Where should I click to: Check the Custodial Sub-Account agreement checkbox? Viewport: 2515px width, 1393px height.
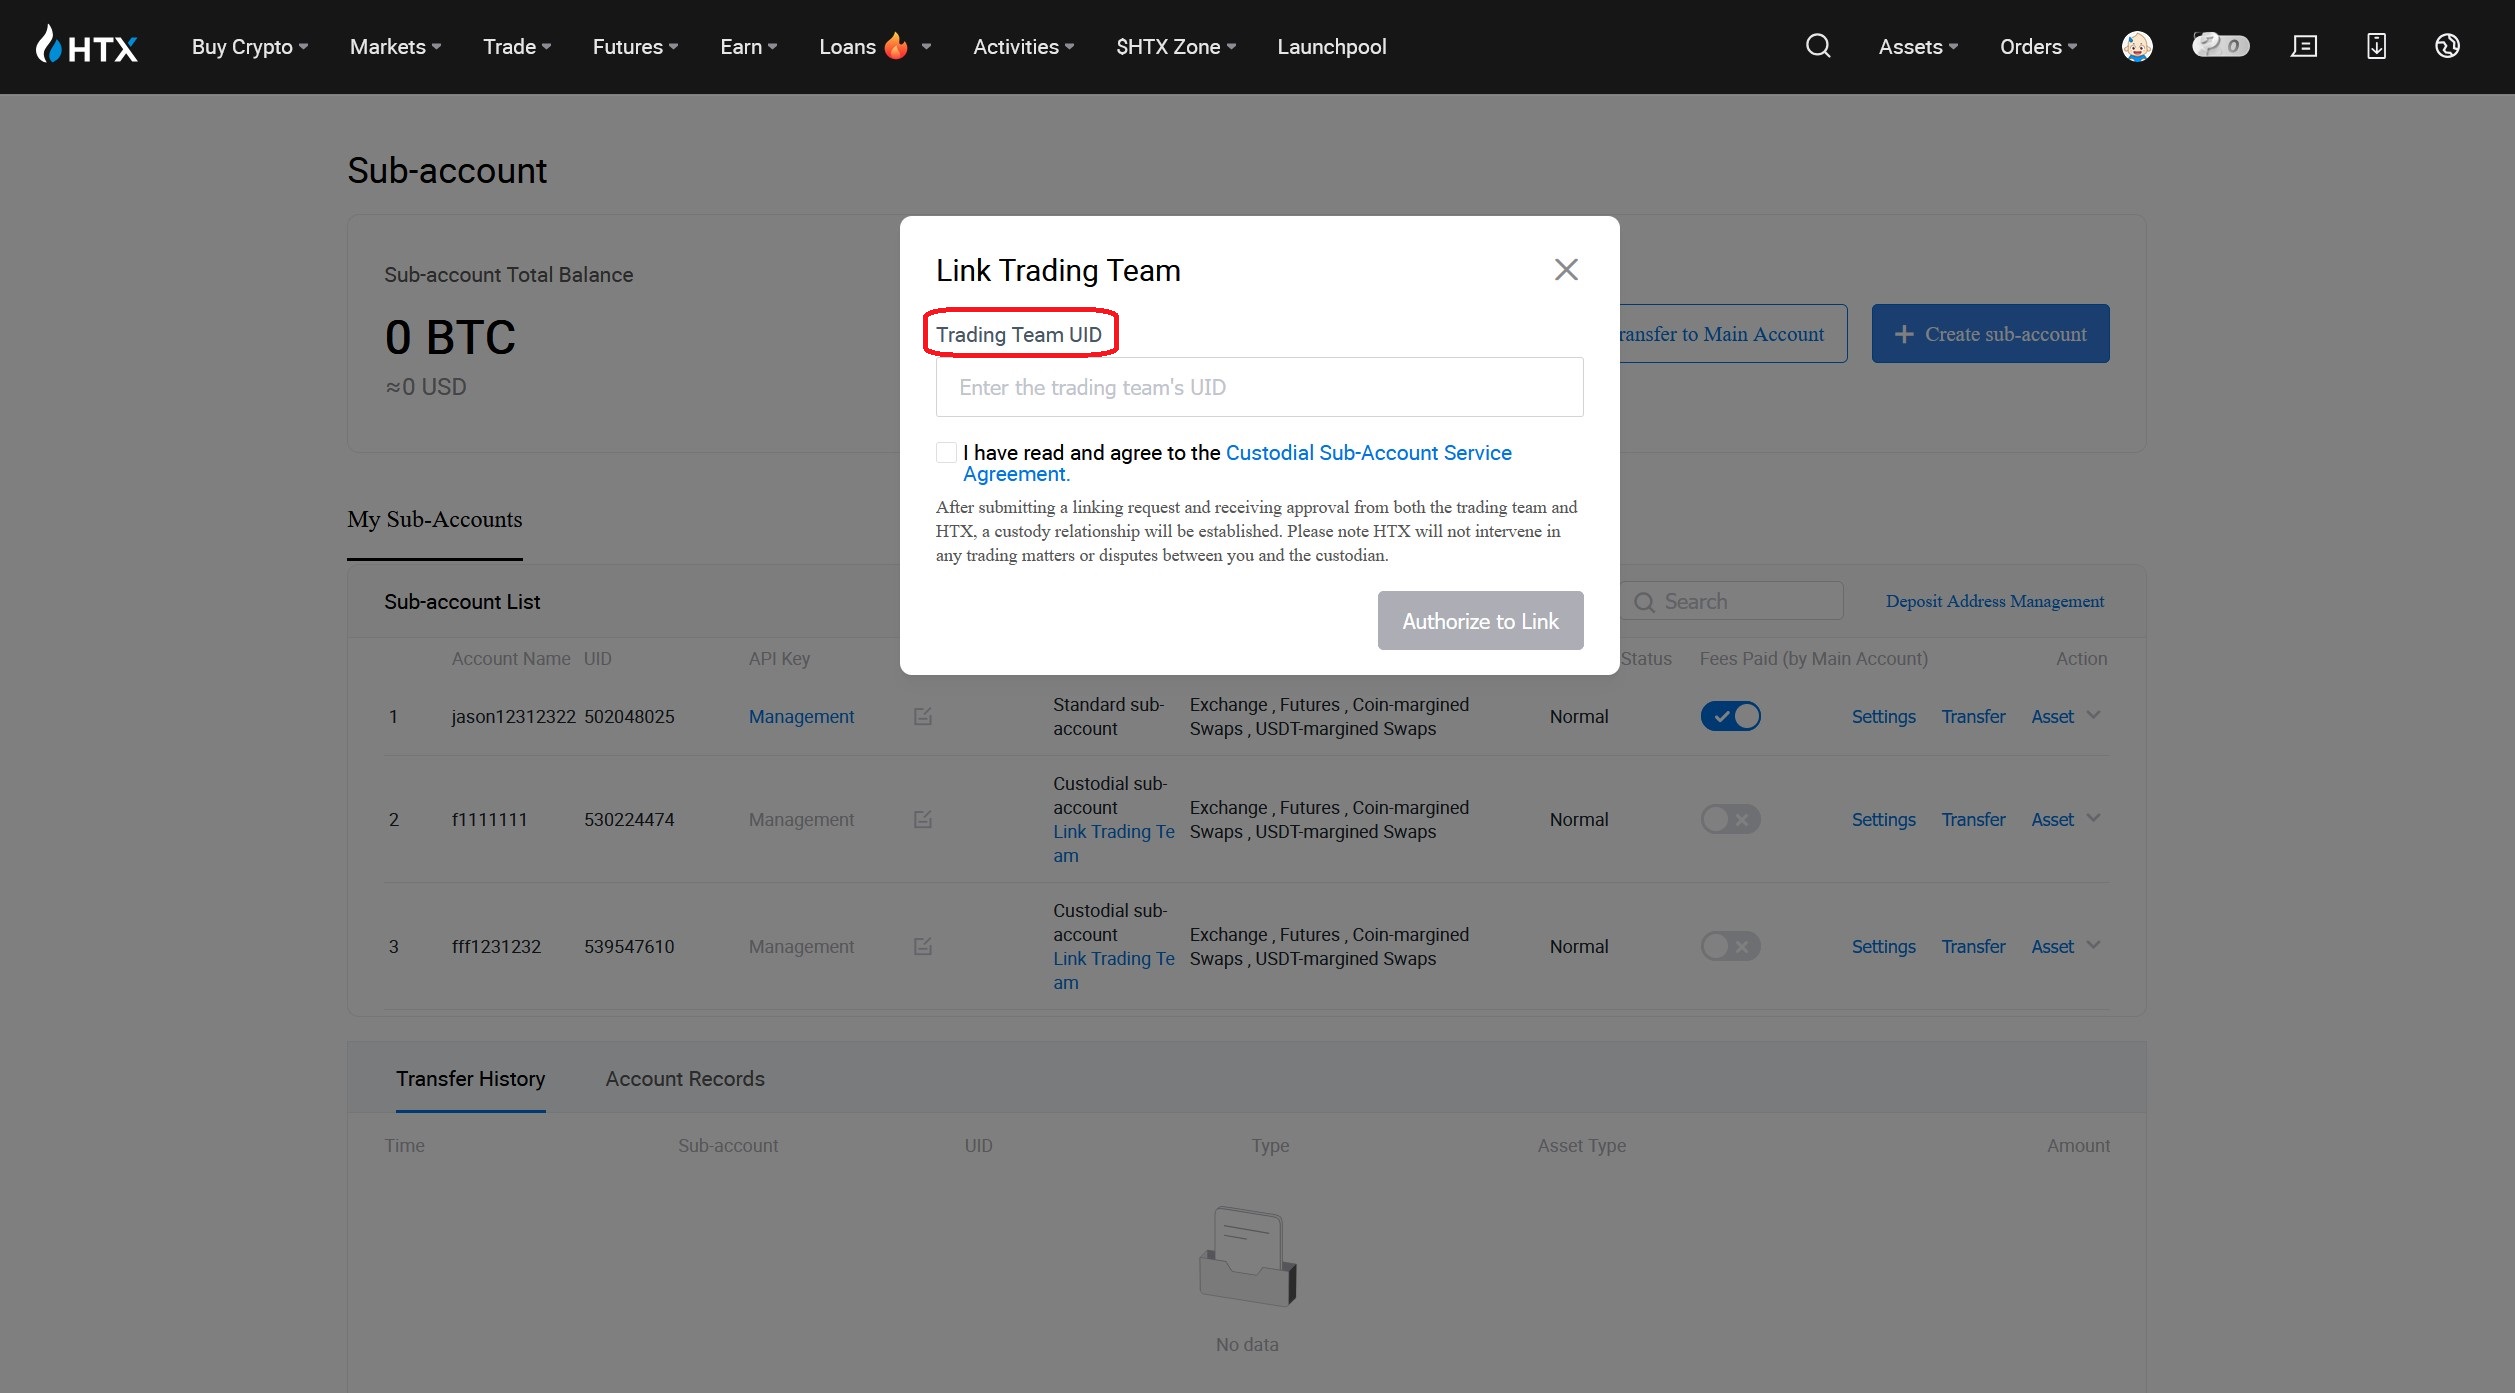click(946, 453)
